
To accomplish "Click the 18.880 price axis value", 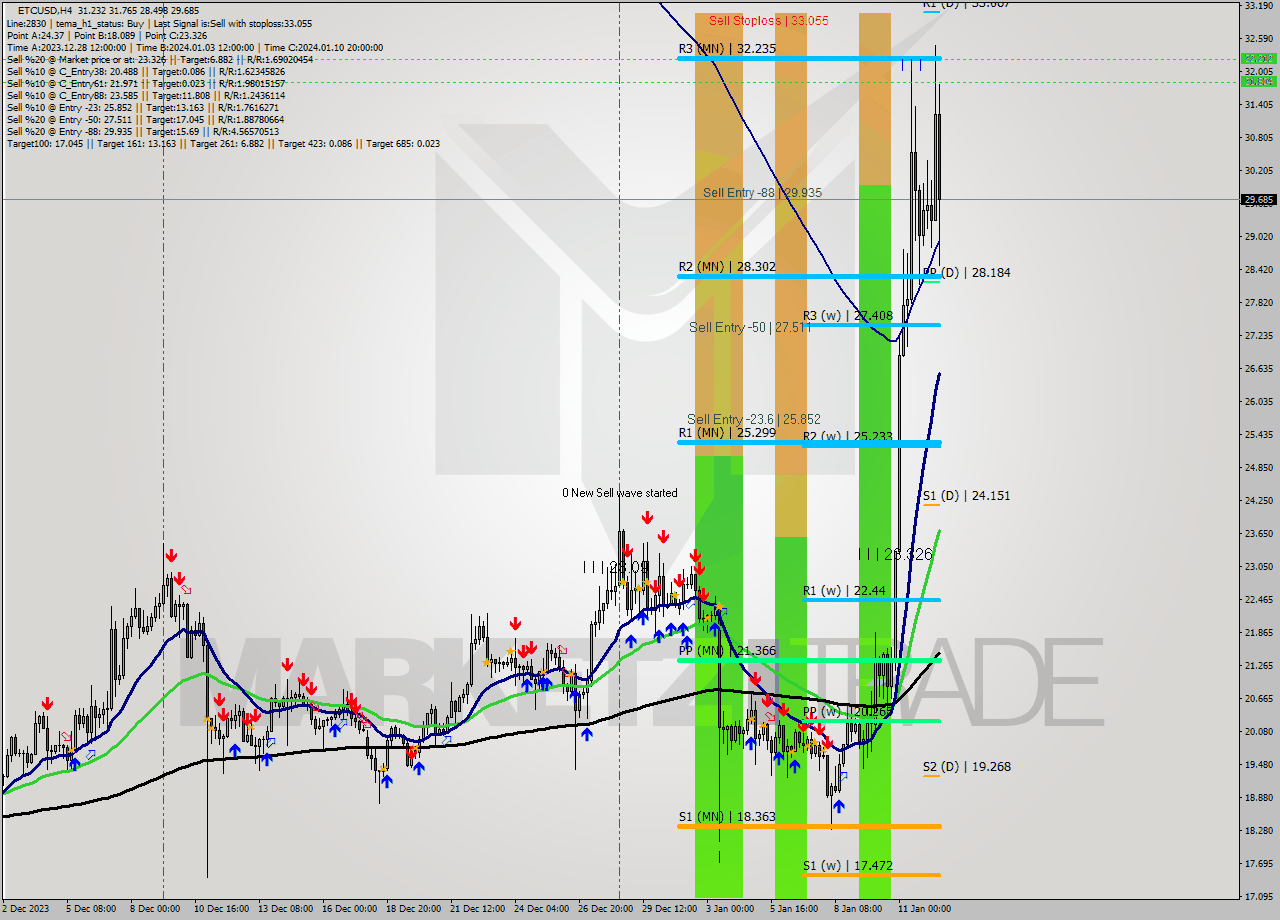I will click(x=1258, y=797).
